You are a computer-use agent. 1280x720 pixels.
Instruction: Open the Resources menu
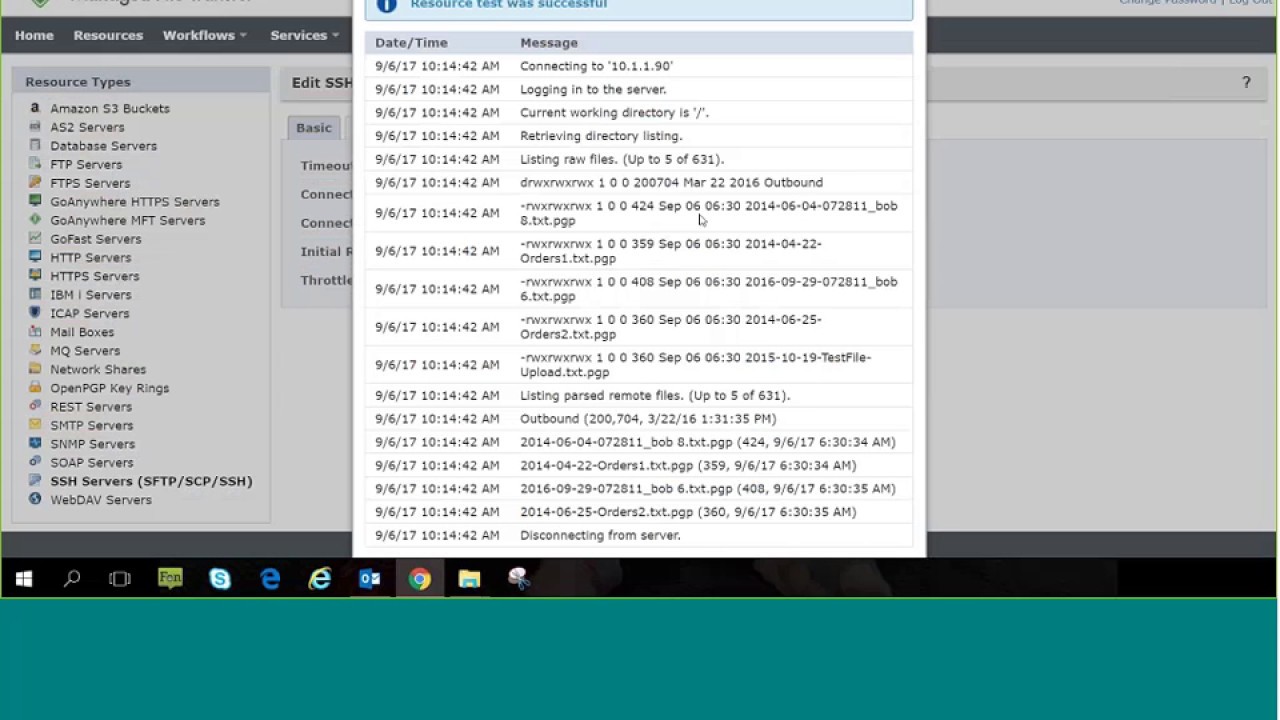coord(108,35)
